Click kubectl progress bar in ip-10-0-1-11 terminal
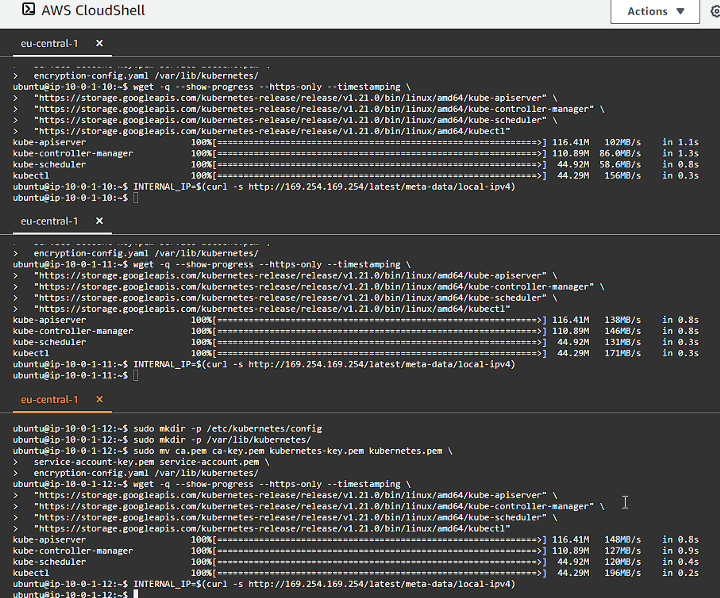720x598 pixels. (x=379, y=353)
